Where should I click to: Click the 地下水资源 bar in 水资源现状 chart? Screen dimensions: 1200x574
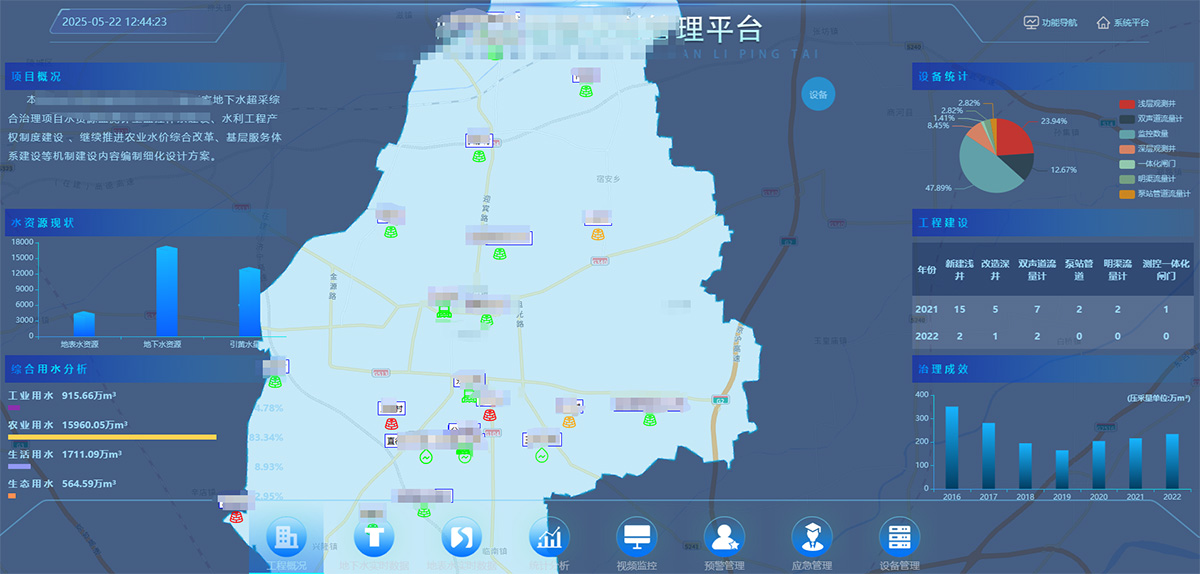[x=166, y=291]
